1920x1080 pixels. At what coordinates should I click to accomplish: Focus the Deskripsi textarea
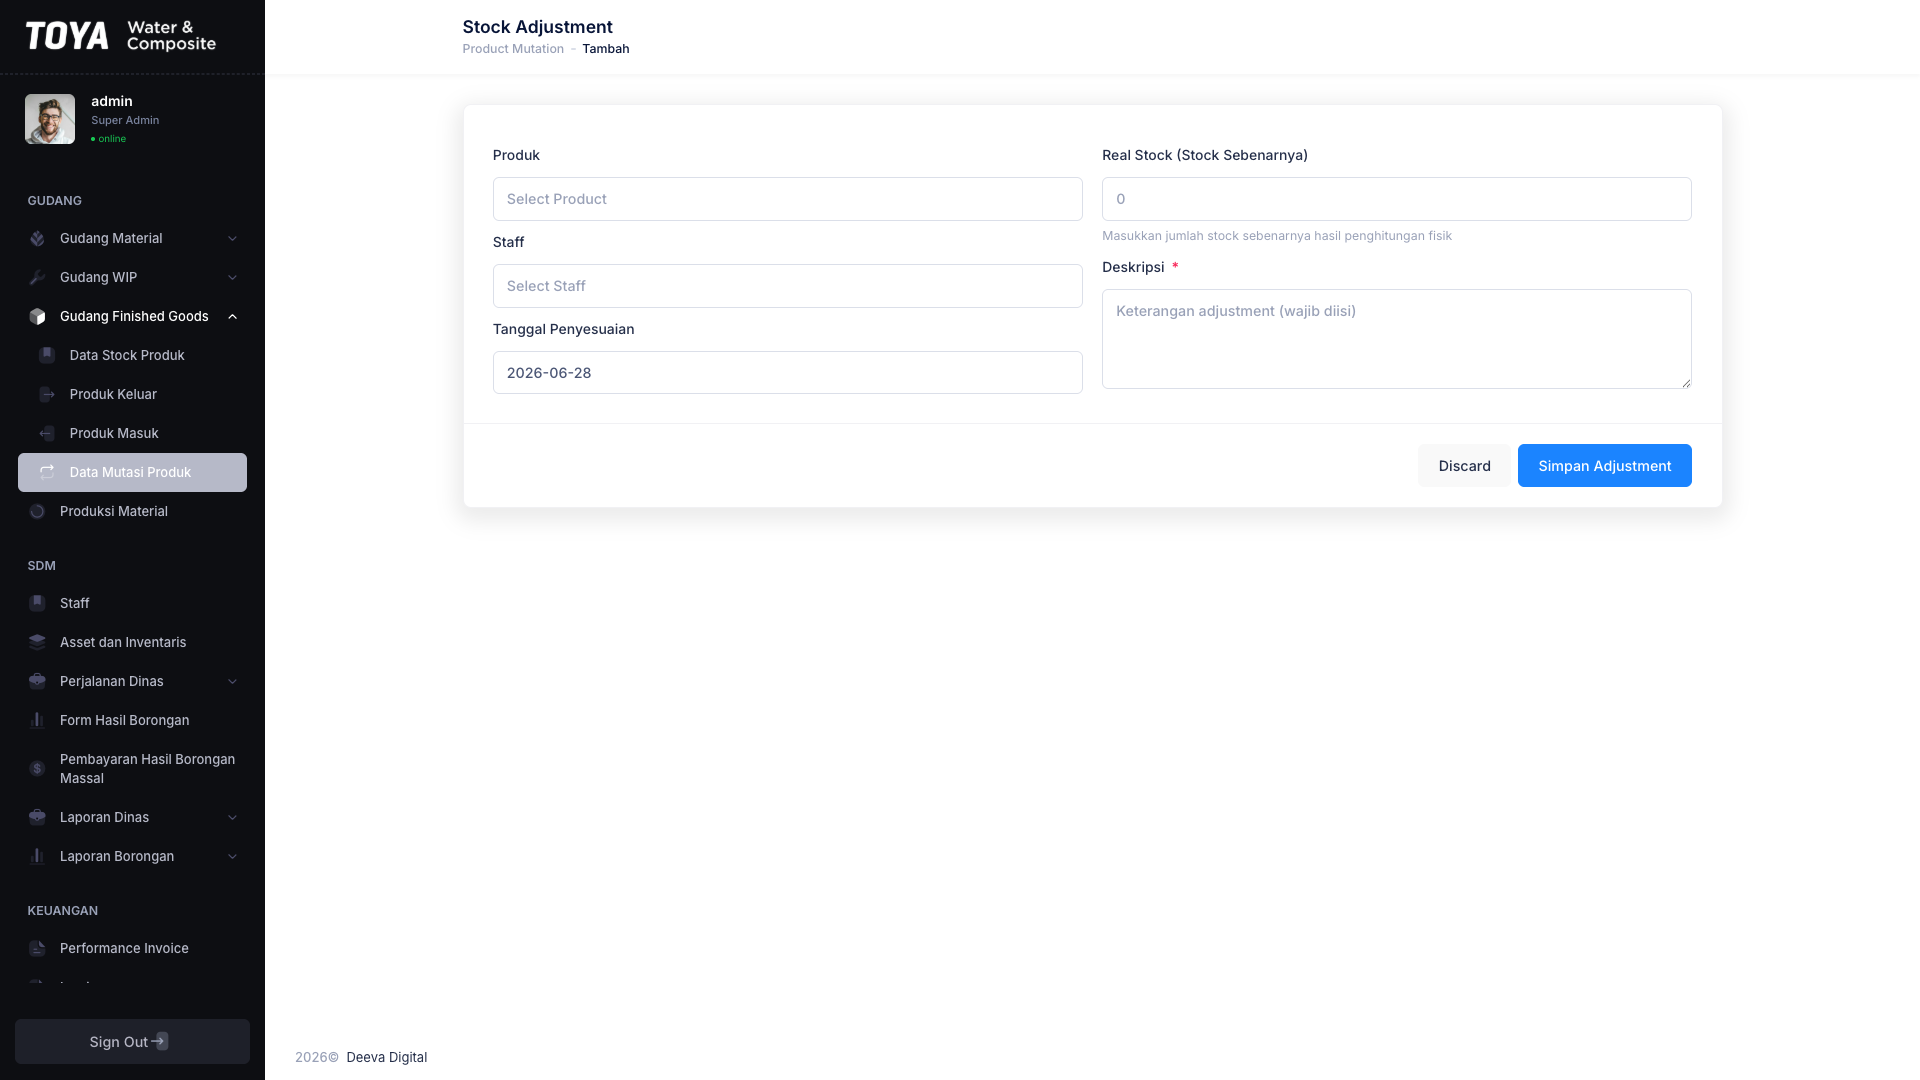pos(1396,339)
